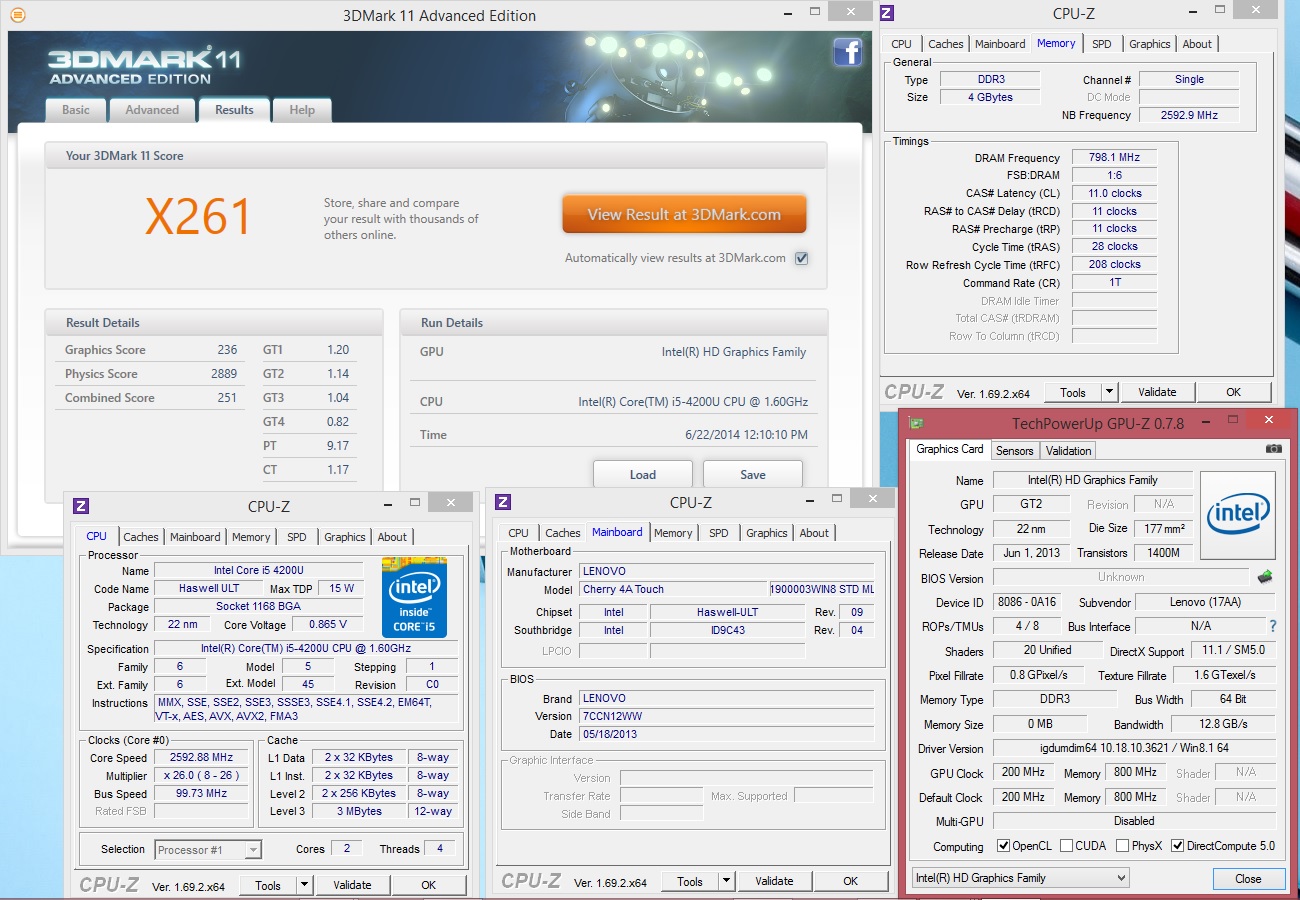Expand the Tools arrow in CPU-Z Mainboard window
This screenshot has height=900, width=1300.
pyautogui.click(x=727, y=881)
